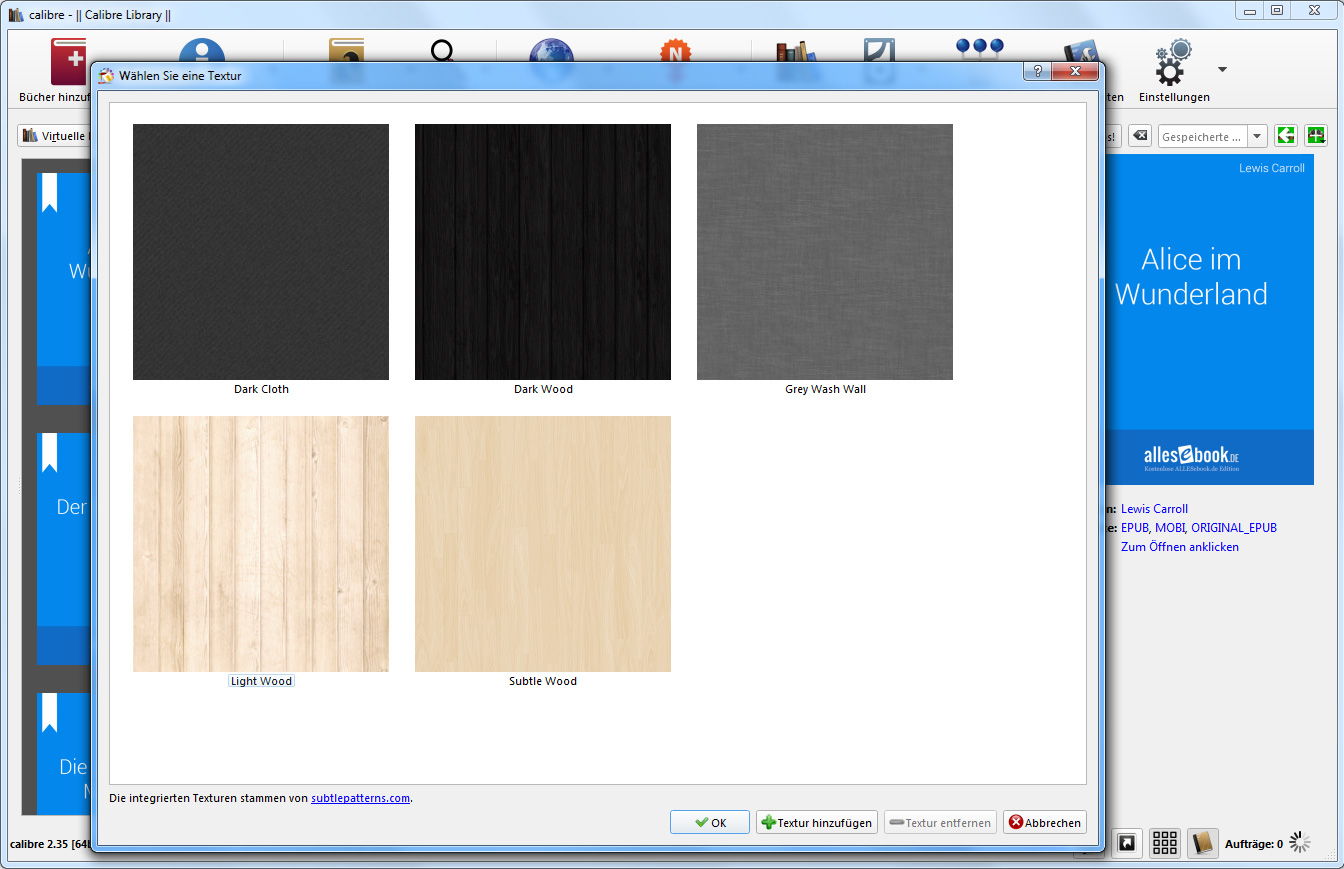This screenshot has height=869, width=1344.
Task: Click the jobs spinner next to Aufträge
Action: click(1299, 842)
